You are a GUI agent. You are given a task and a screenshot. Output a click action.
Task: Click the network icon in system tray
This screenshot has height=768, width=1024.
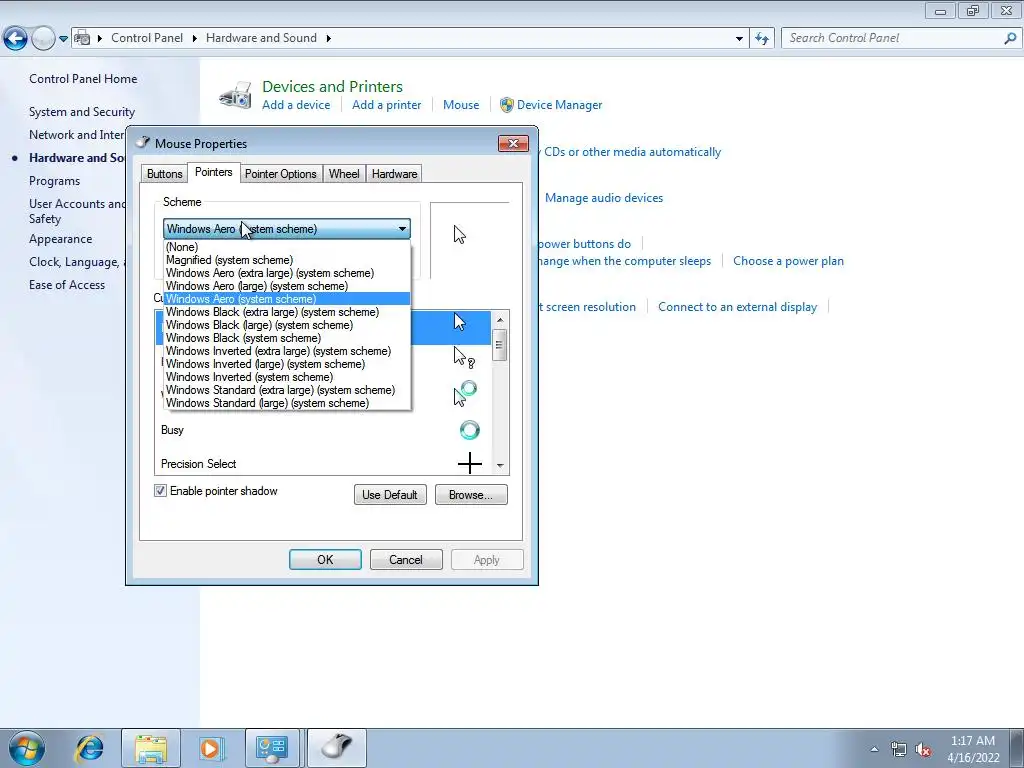tap(899, 750)
